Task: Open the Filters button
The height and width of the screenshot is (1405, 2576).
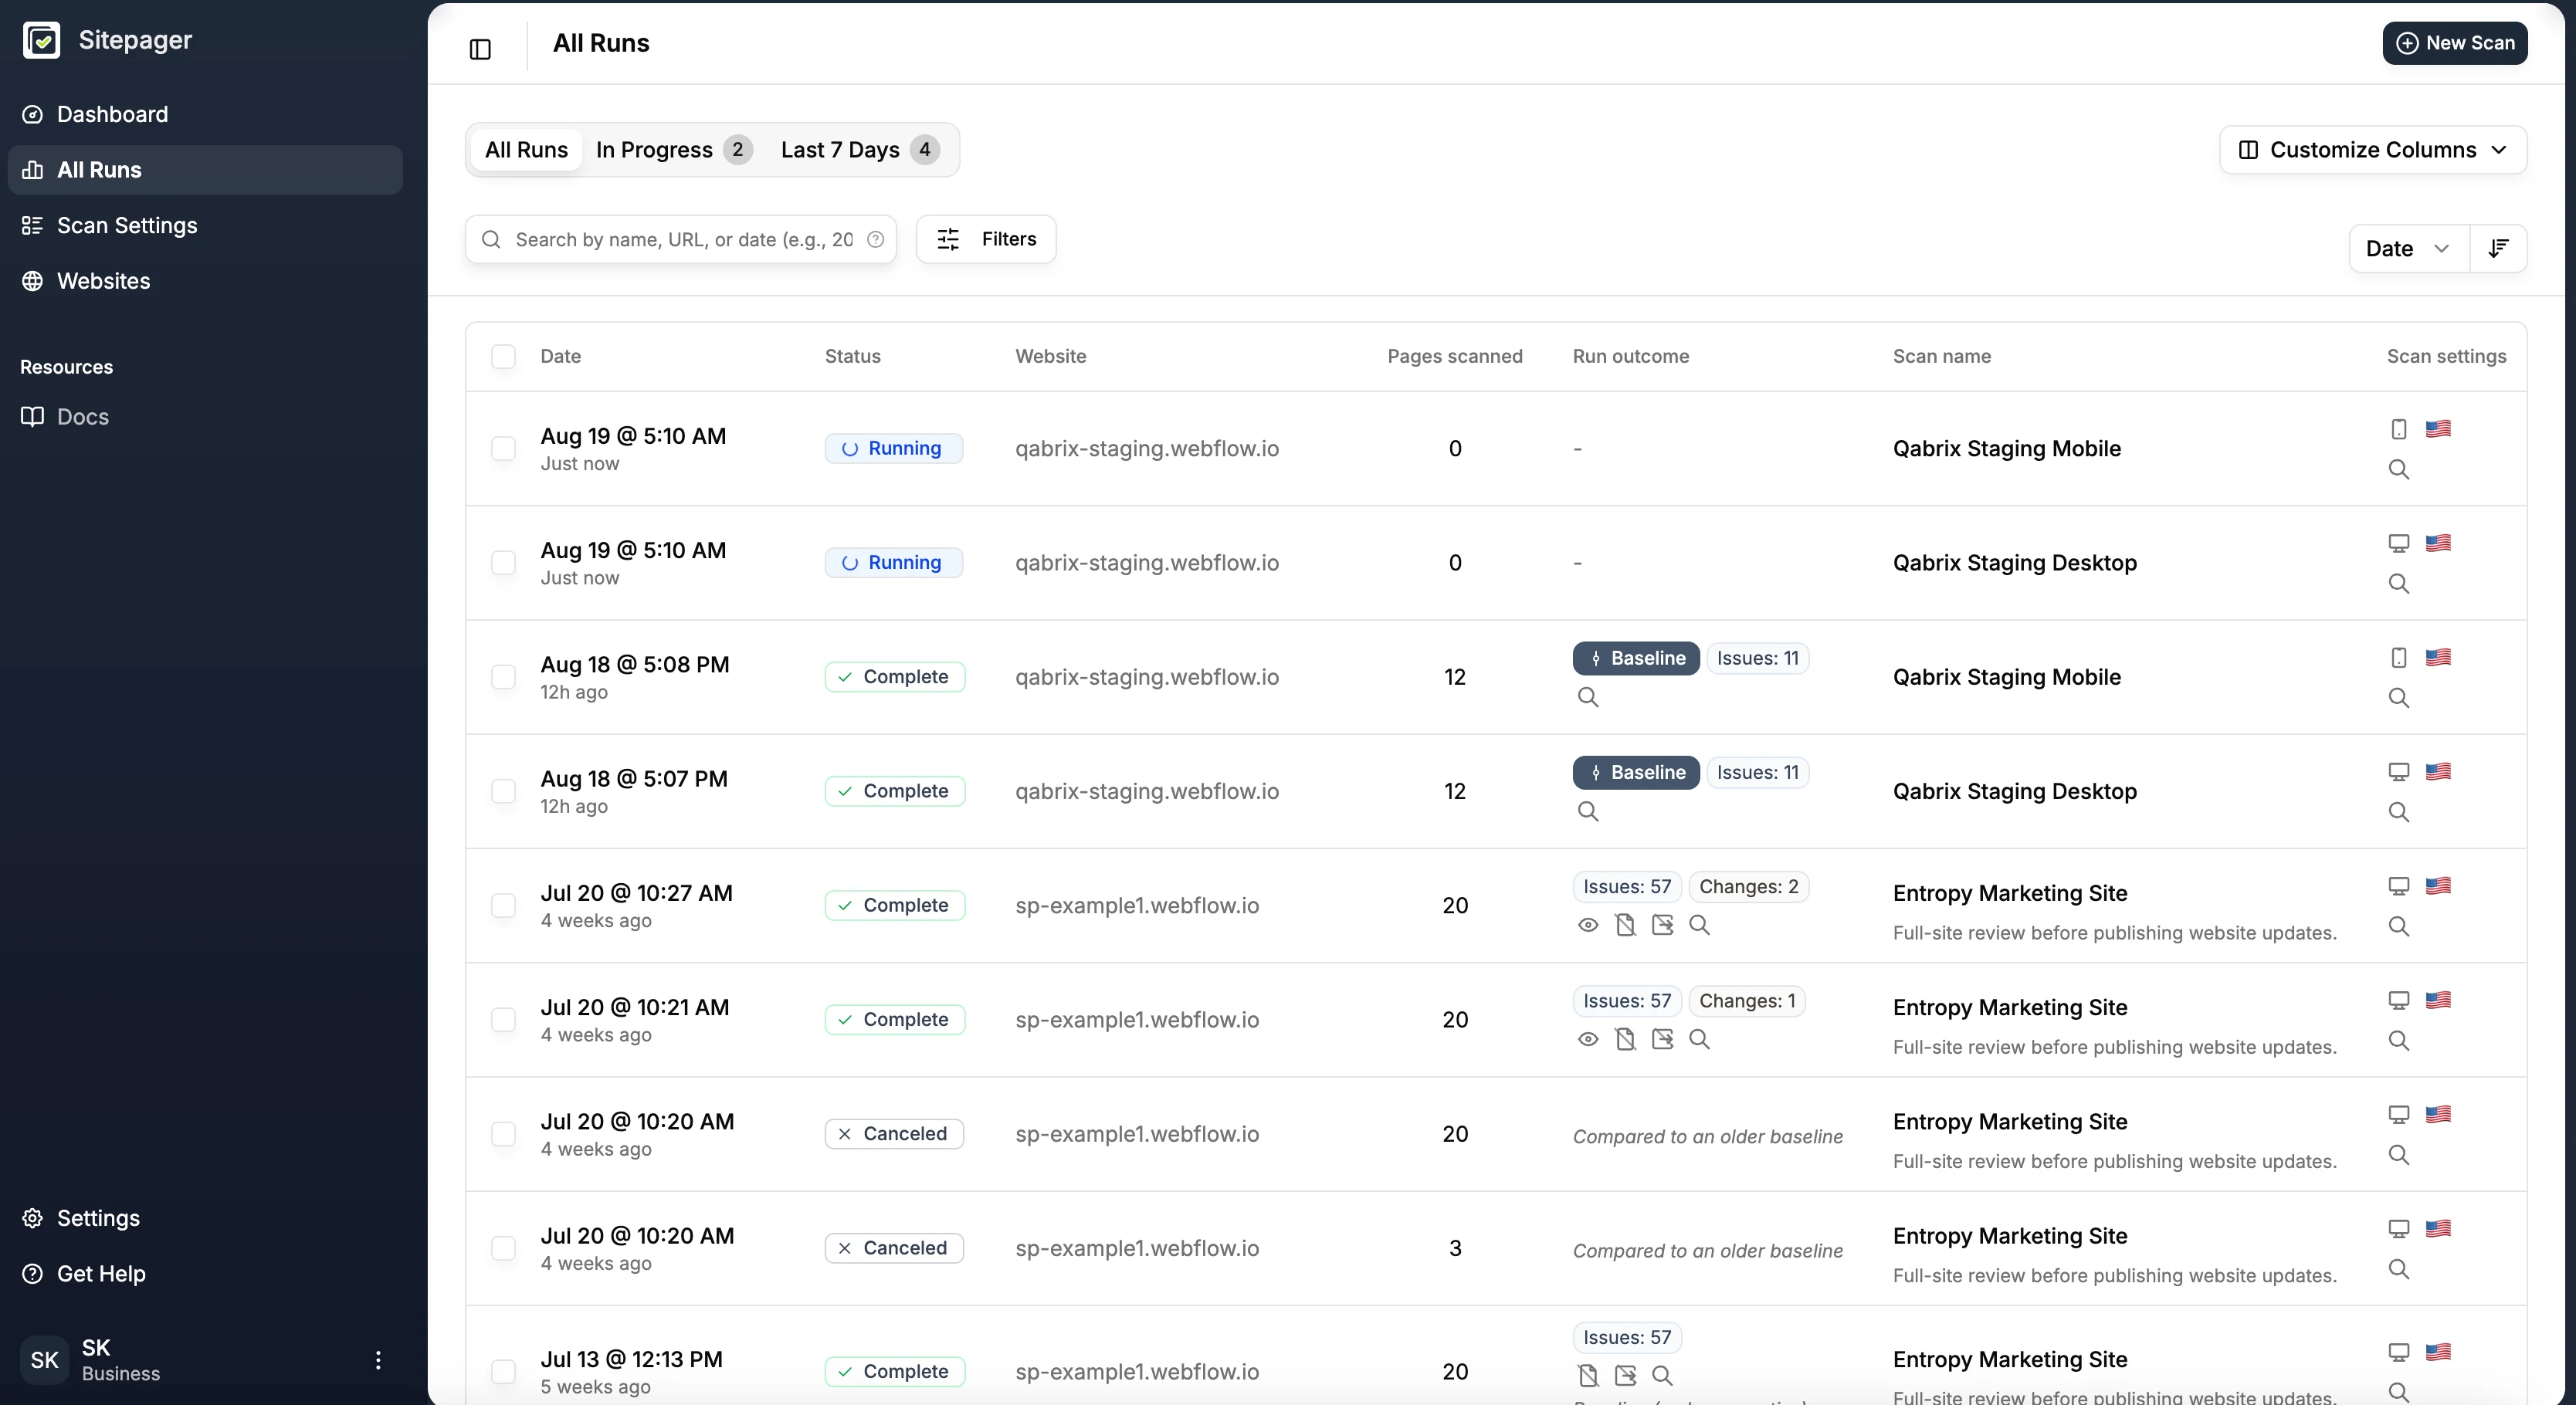Action: pyautogui.click(x=986, y=239)
